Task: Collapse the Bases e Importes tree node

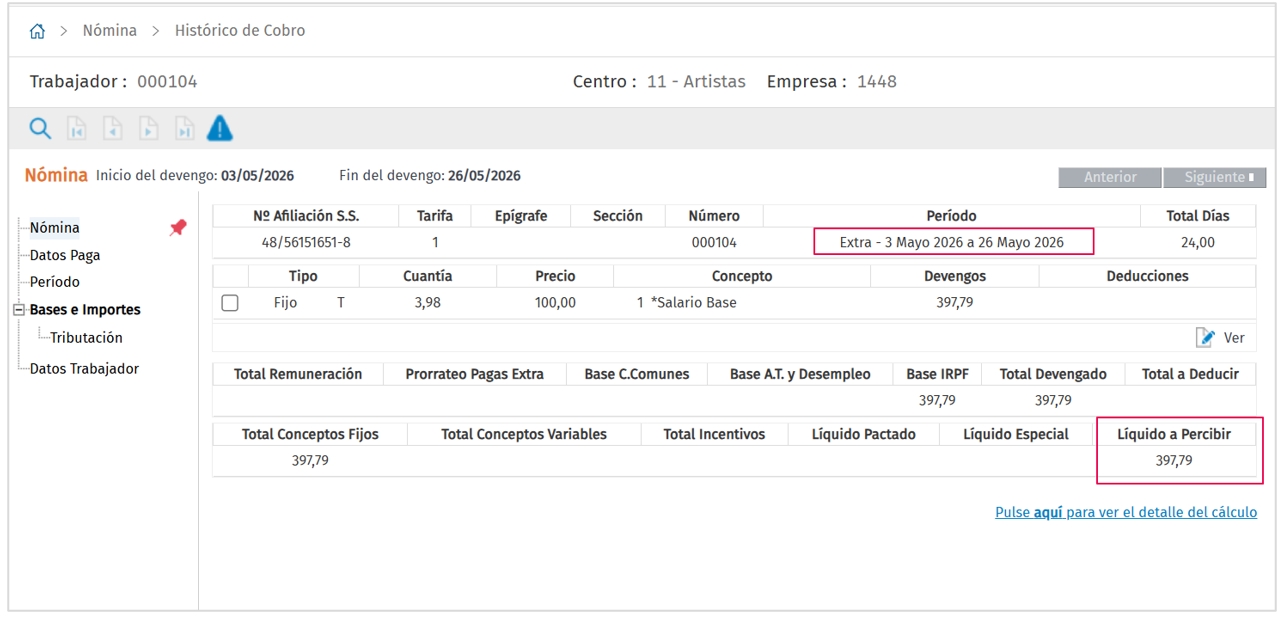Action: [x=18, y=310]
